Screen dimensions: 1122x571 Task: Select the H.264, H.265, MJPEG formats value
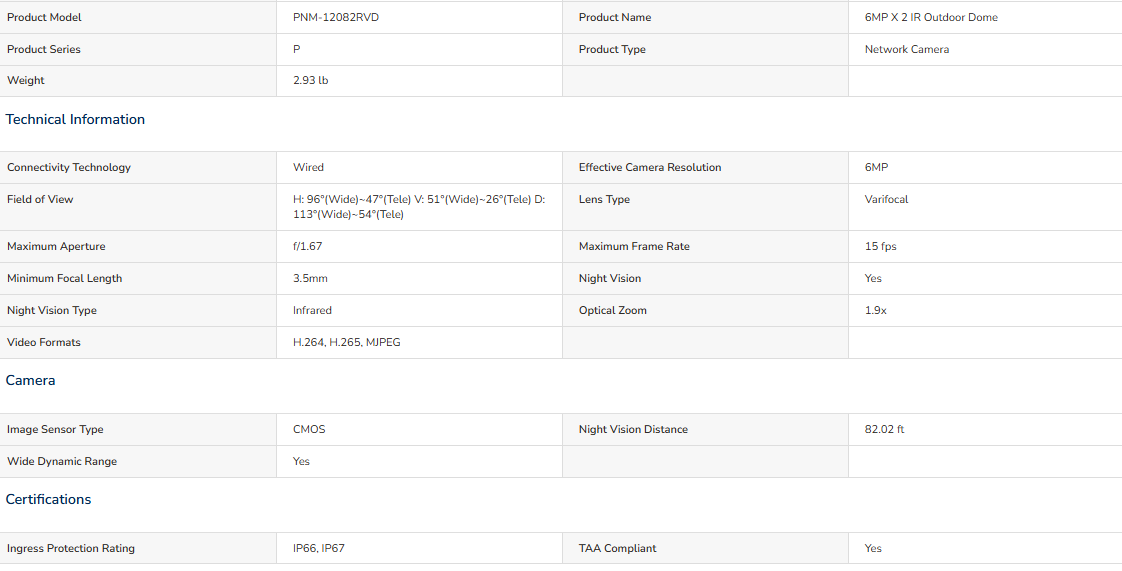click(346, 342)
